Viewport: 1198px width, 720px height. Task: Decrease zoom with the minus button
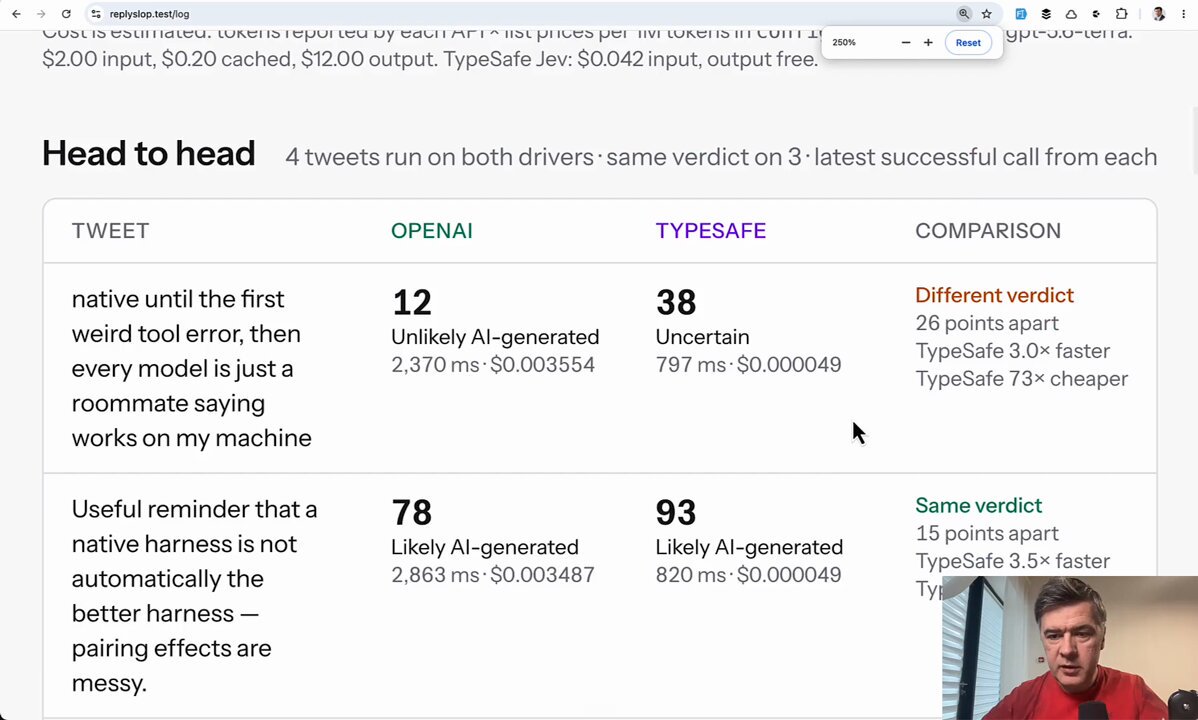[x=905, y=43]
